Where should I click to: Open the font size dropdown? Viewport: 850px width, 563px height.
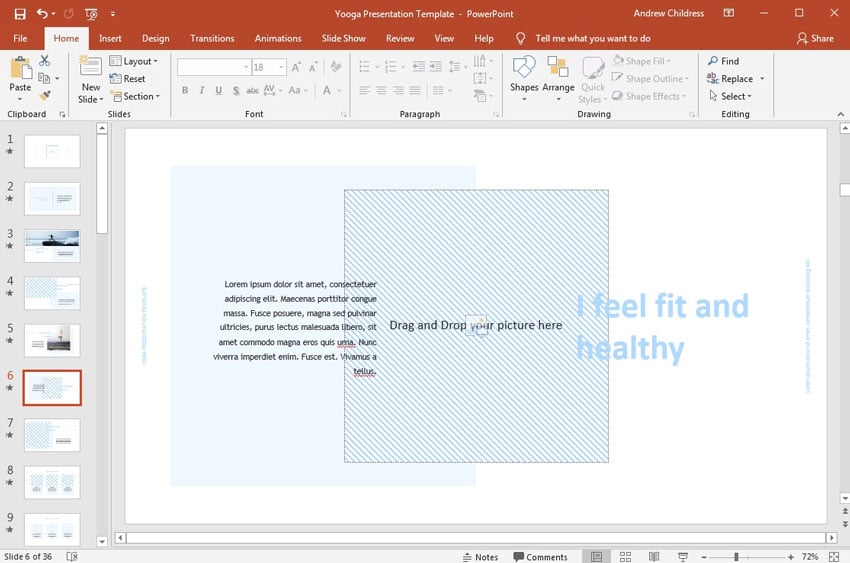tap(284, 67)
